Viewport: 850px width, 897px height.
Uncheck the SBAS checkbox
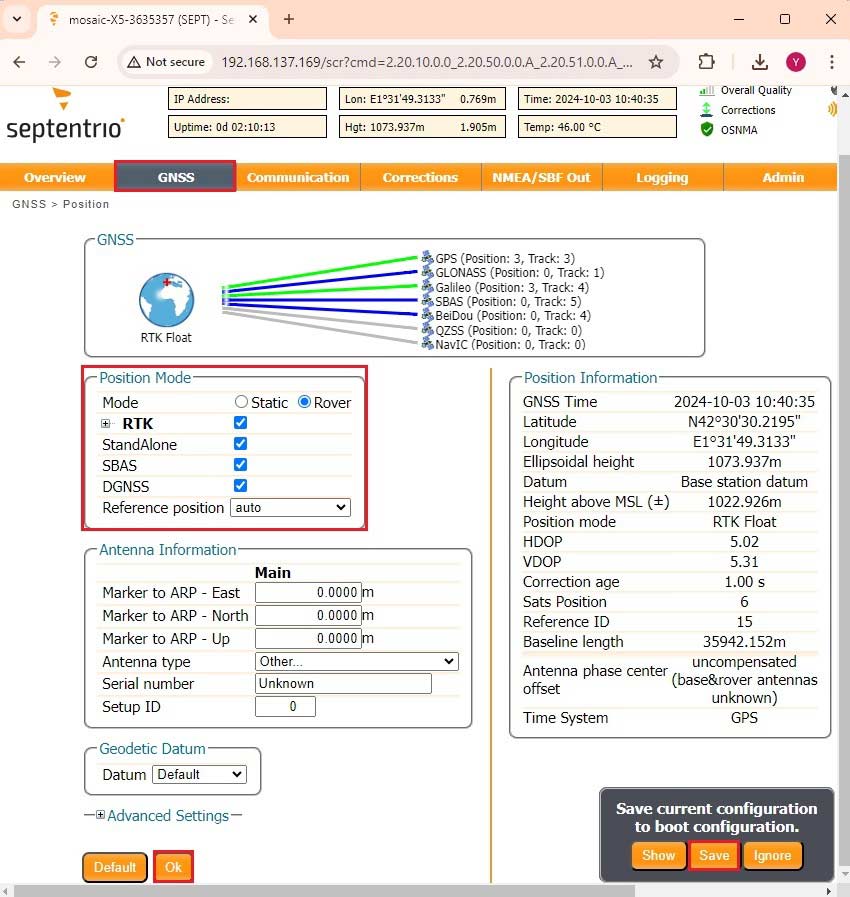tap(240, 465)
